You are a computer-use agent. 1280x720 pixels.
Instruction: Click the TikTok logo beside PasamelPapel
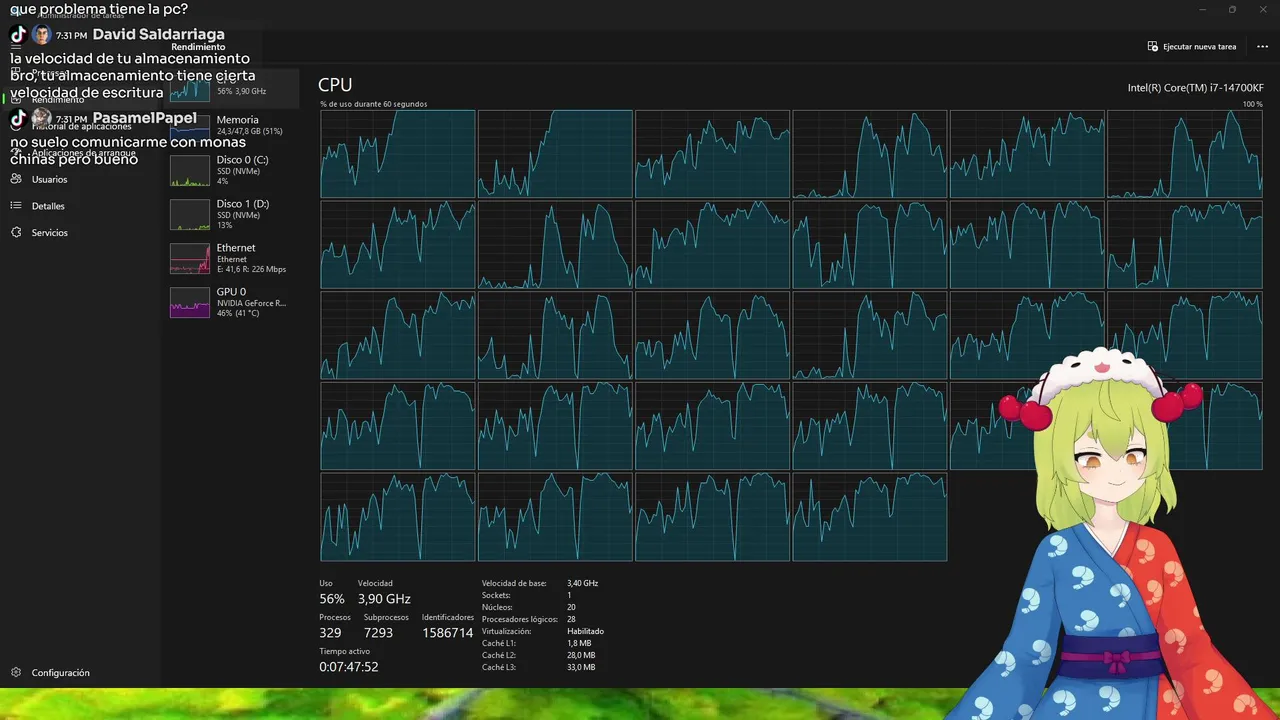pos(18,118)
